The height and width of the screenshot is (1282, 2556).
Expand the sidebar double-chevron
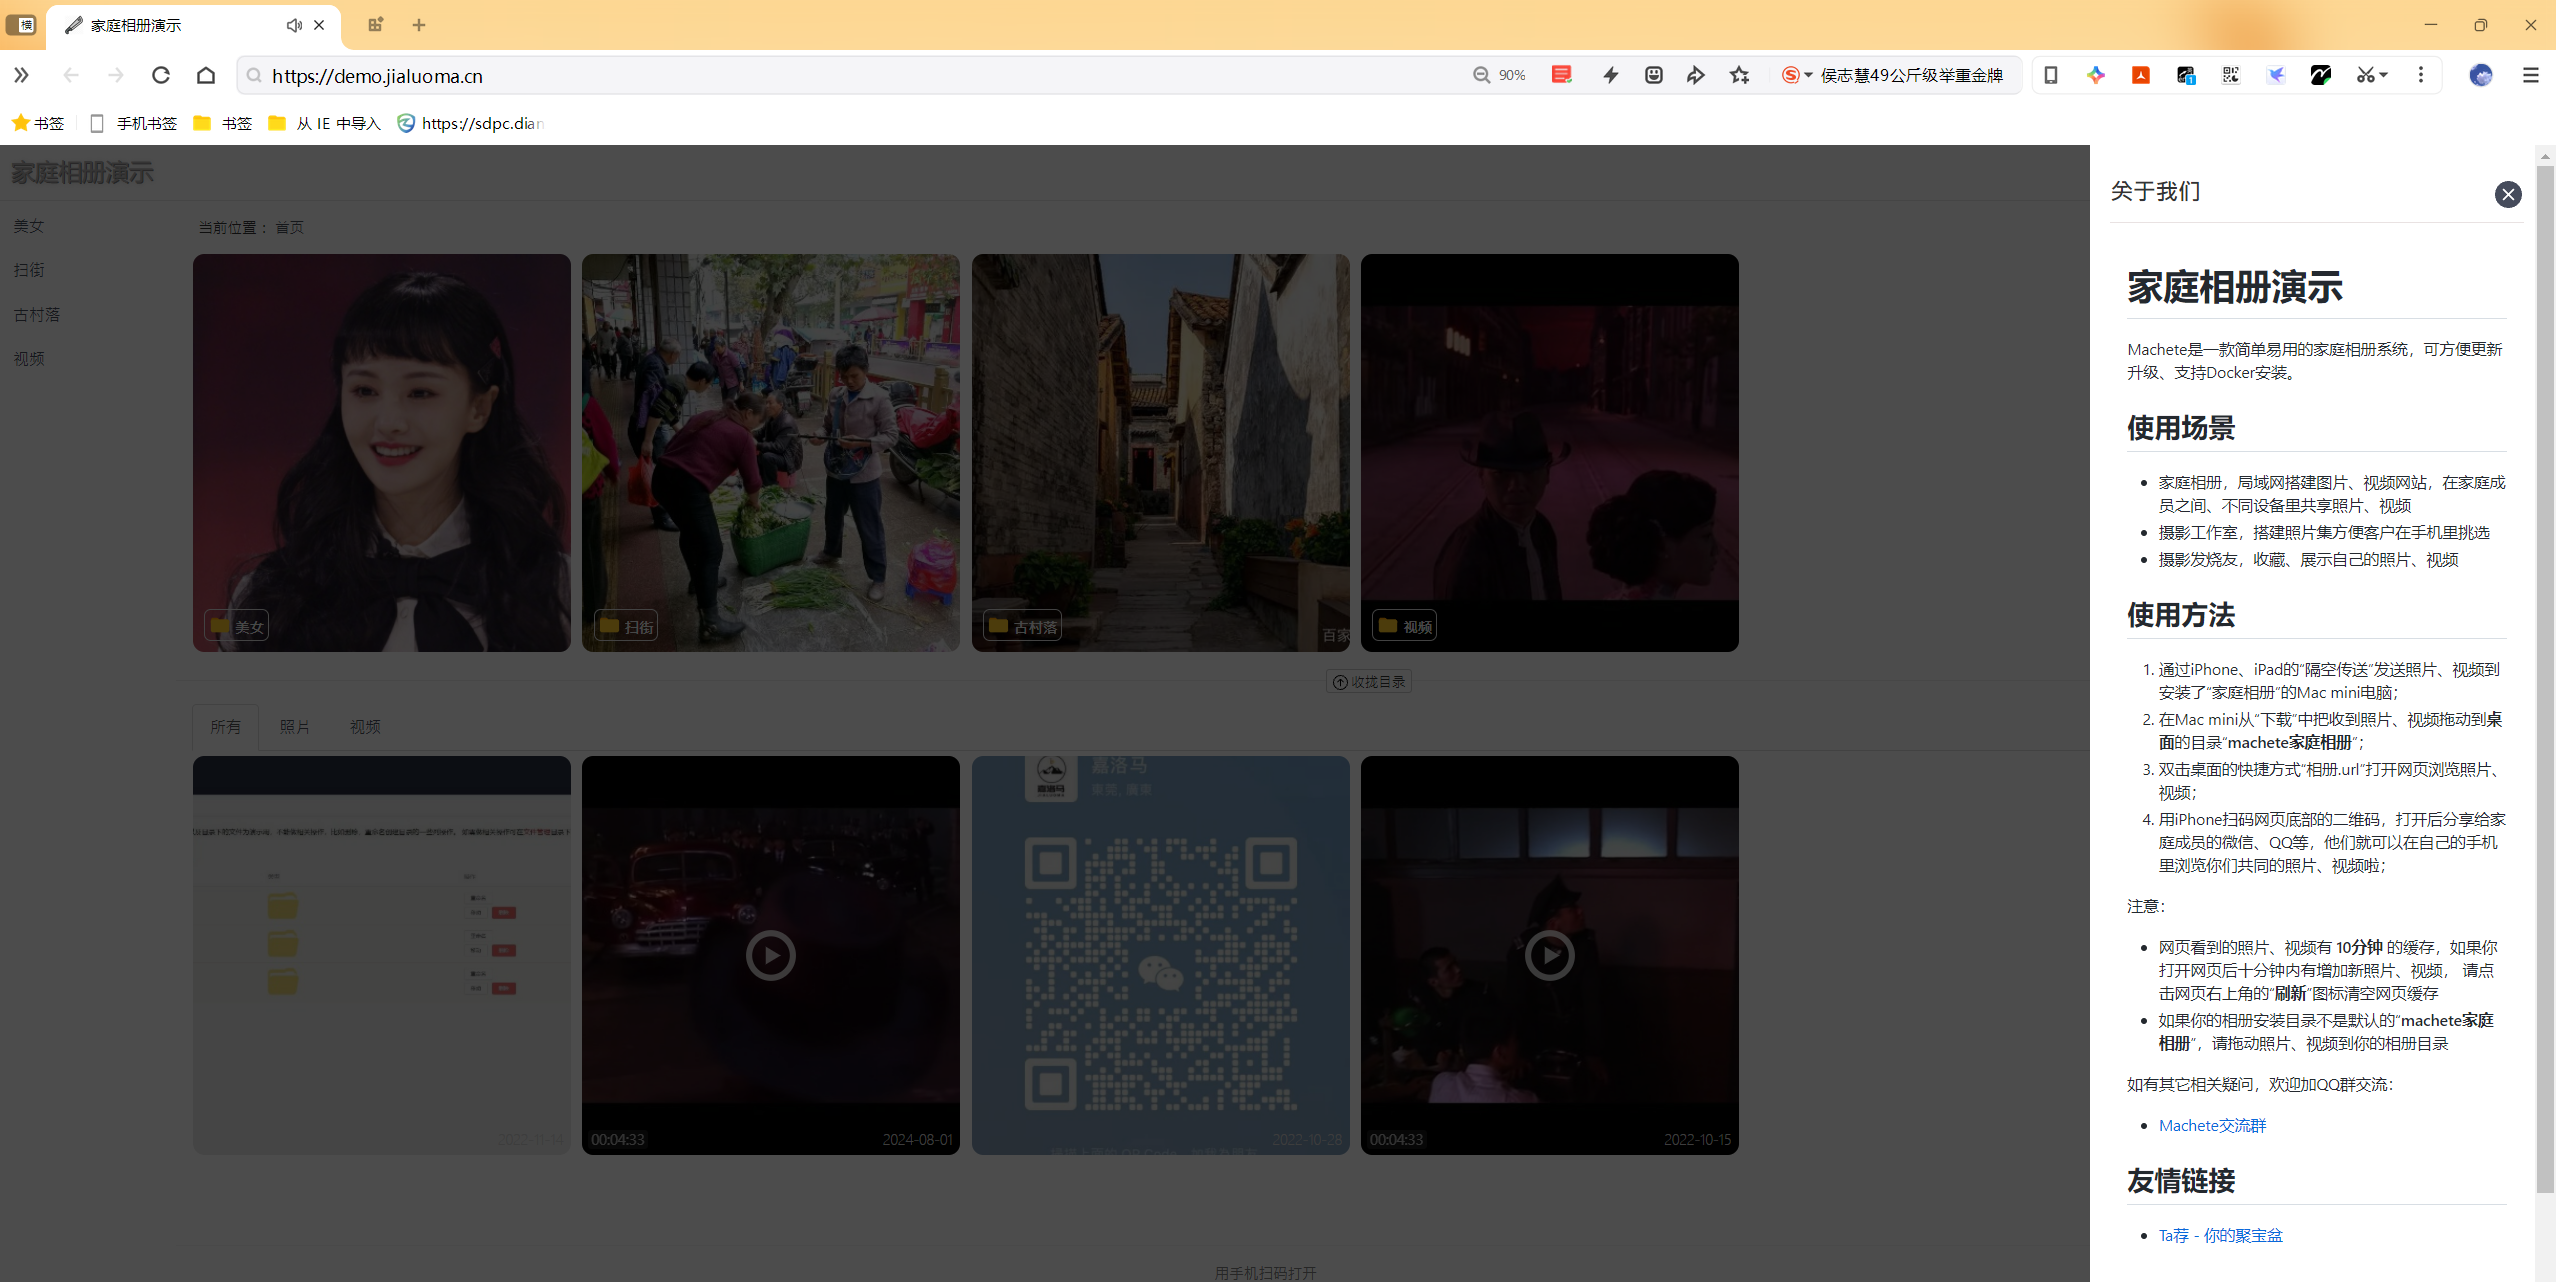21,75
